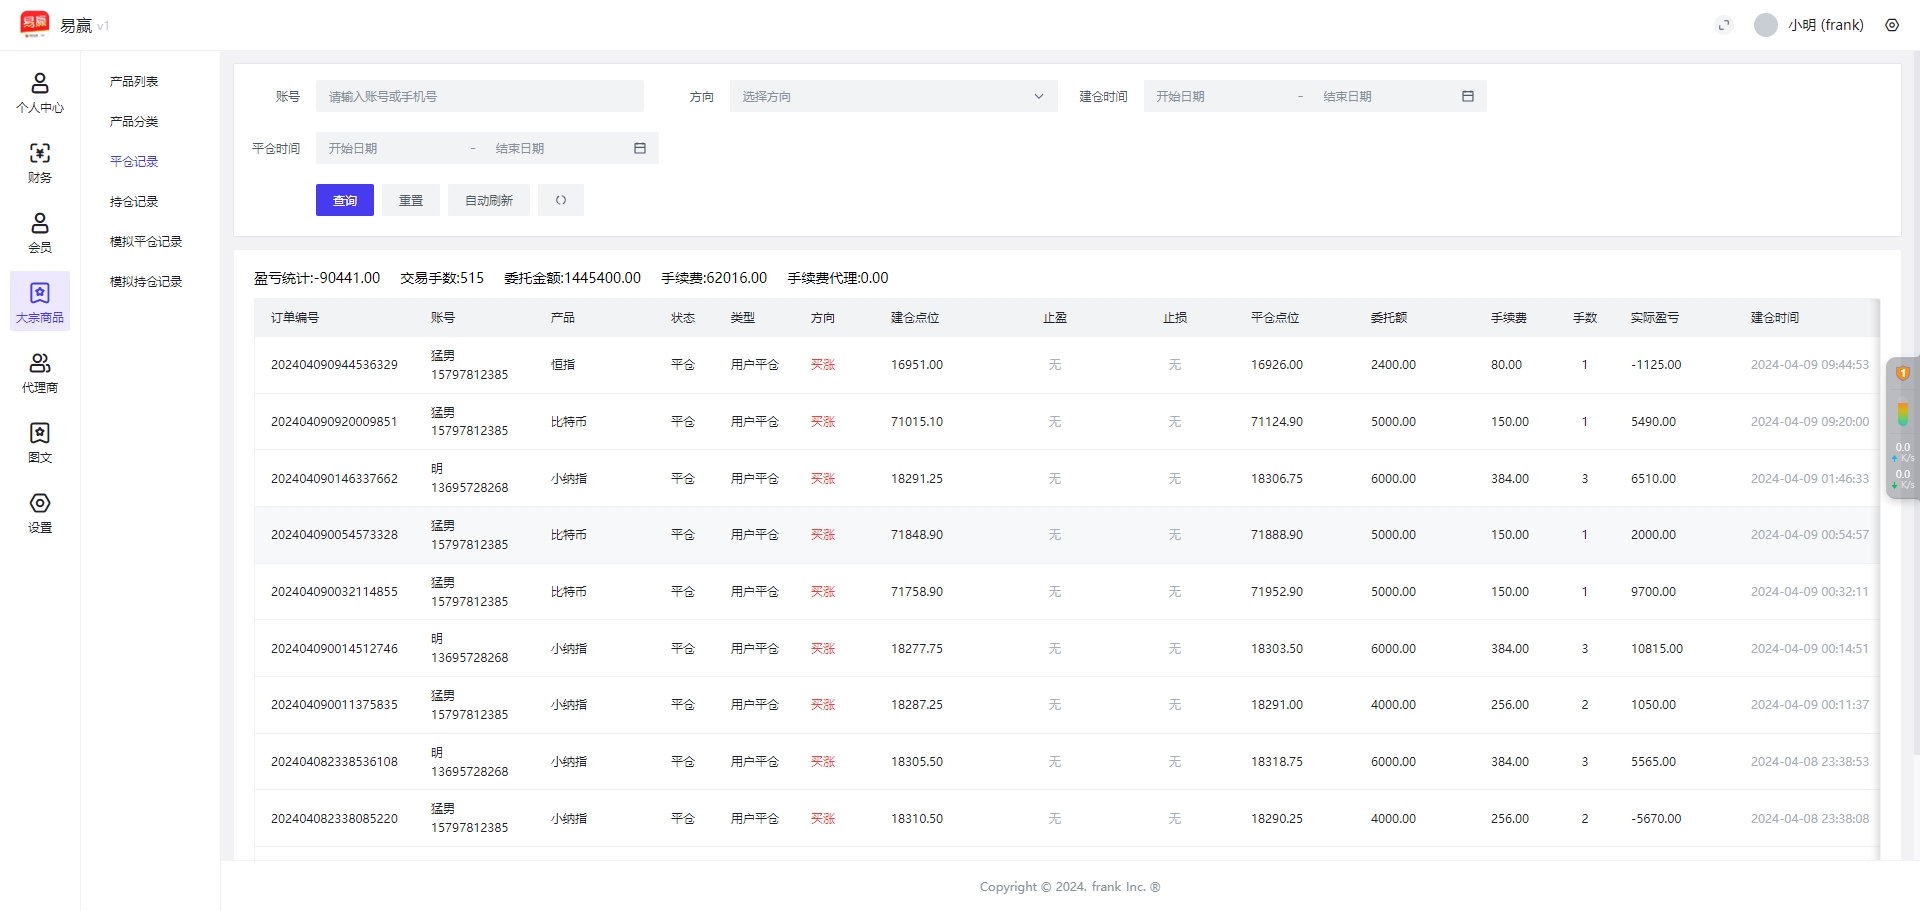Open 个人中心 in the sidebar
The width and height of the screenshot is (1920, 911).
40,92
